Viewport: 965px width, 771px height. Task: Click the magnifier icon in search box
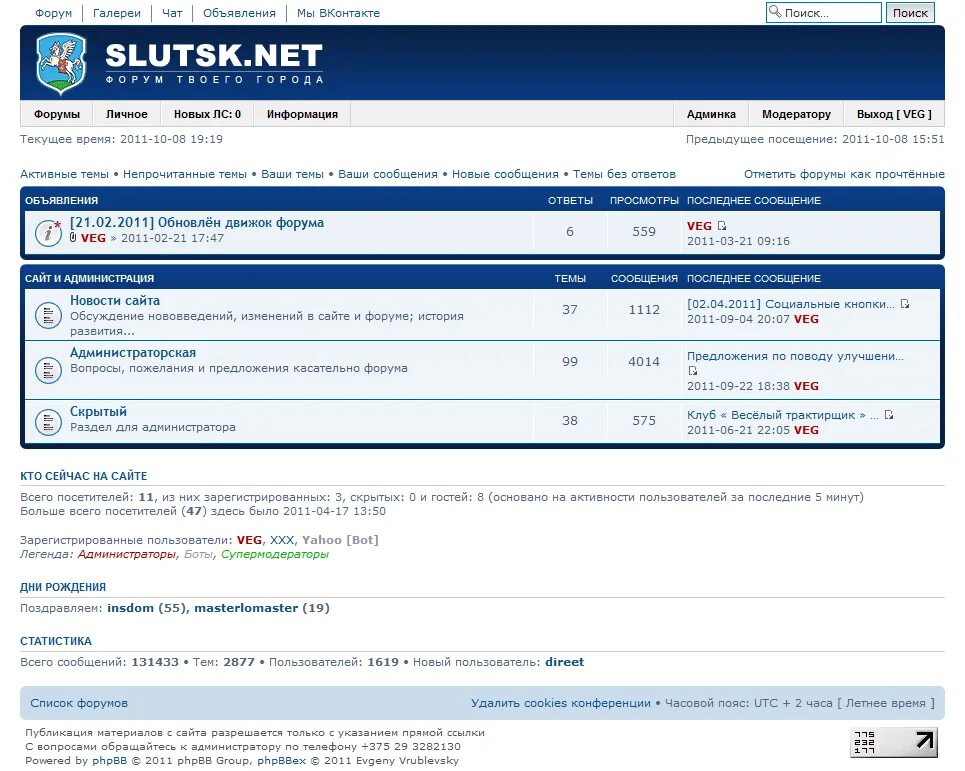[775, 12]
